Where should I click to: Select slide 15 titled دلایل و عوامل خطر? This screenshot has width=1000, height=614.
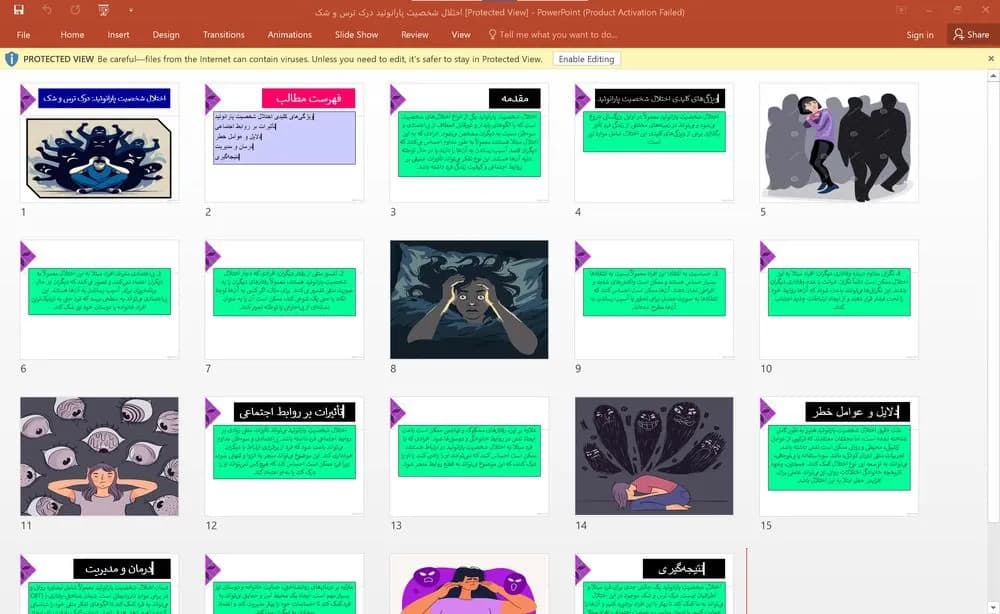(x=839, y=456)
